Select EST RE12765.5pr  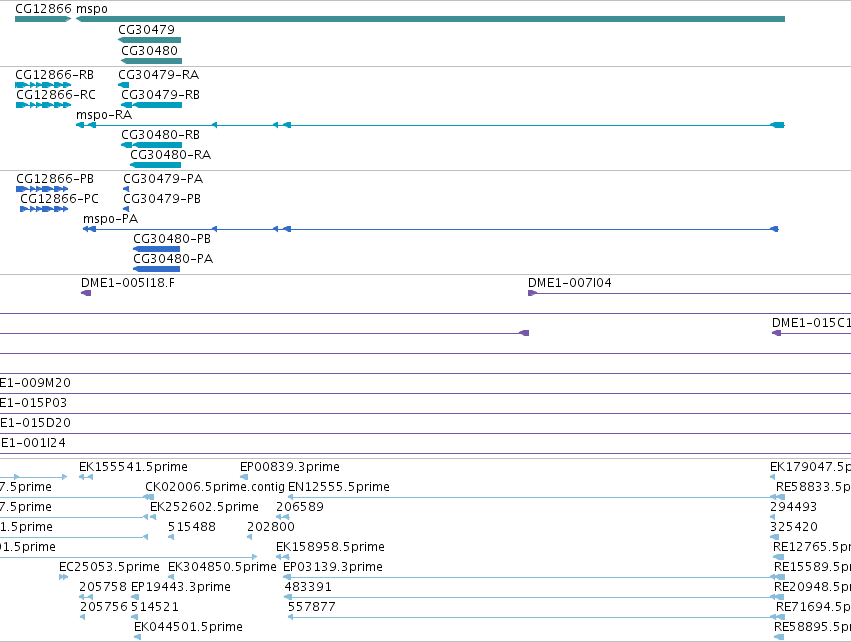click(779, 557)
